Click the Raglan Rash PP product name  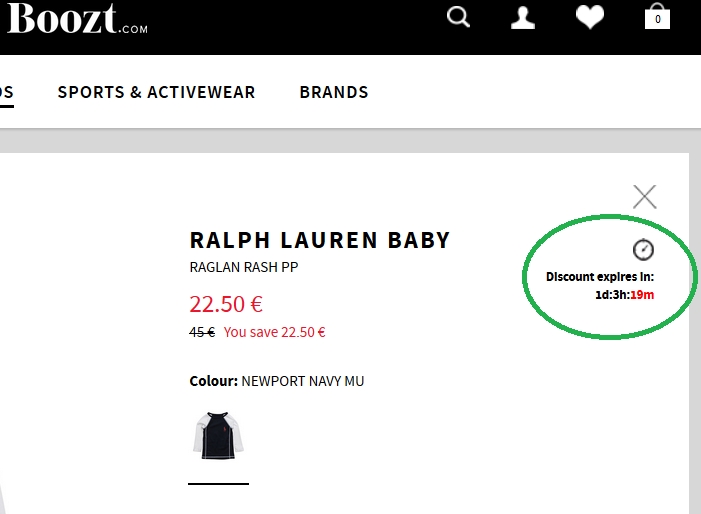tap(244, 267)
